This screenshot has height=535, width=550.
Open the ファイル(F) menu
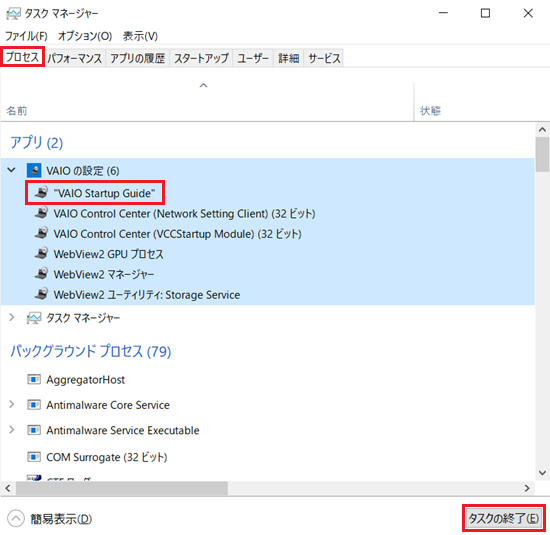pos(26,36)
